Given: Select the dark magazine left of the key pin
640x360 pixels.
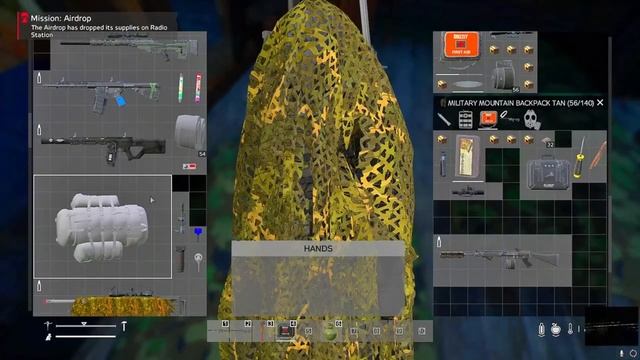Looking at the screenshot, I should 180,259.
